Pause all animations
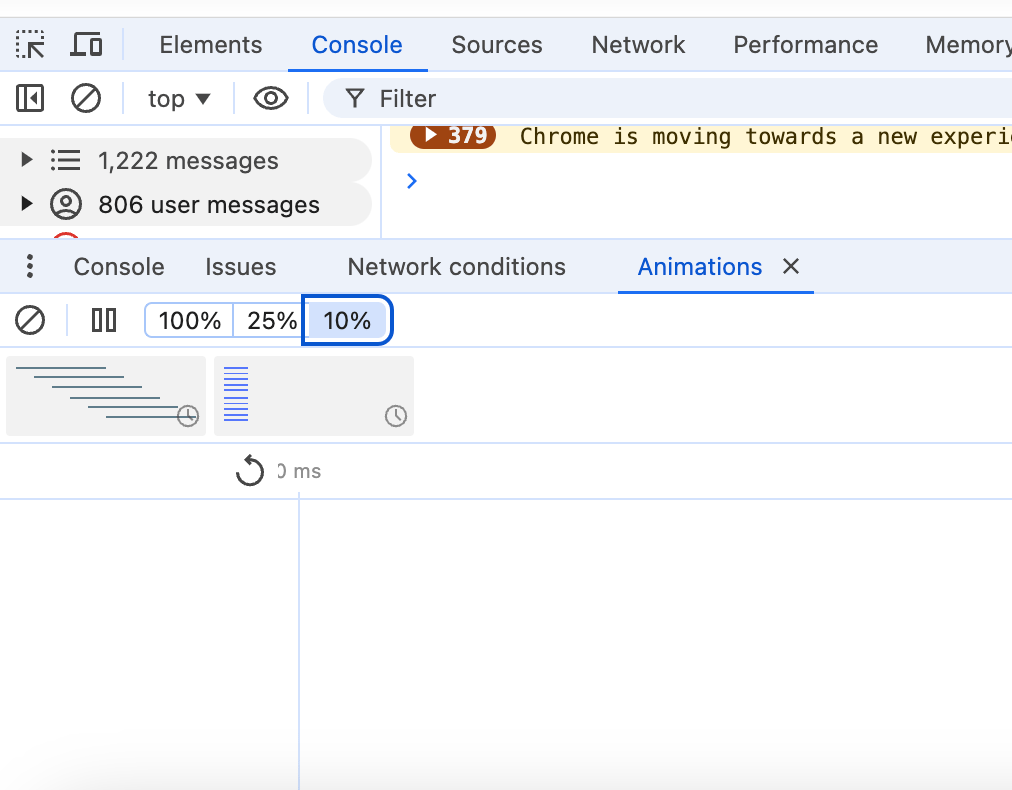 (104, 320)
